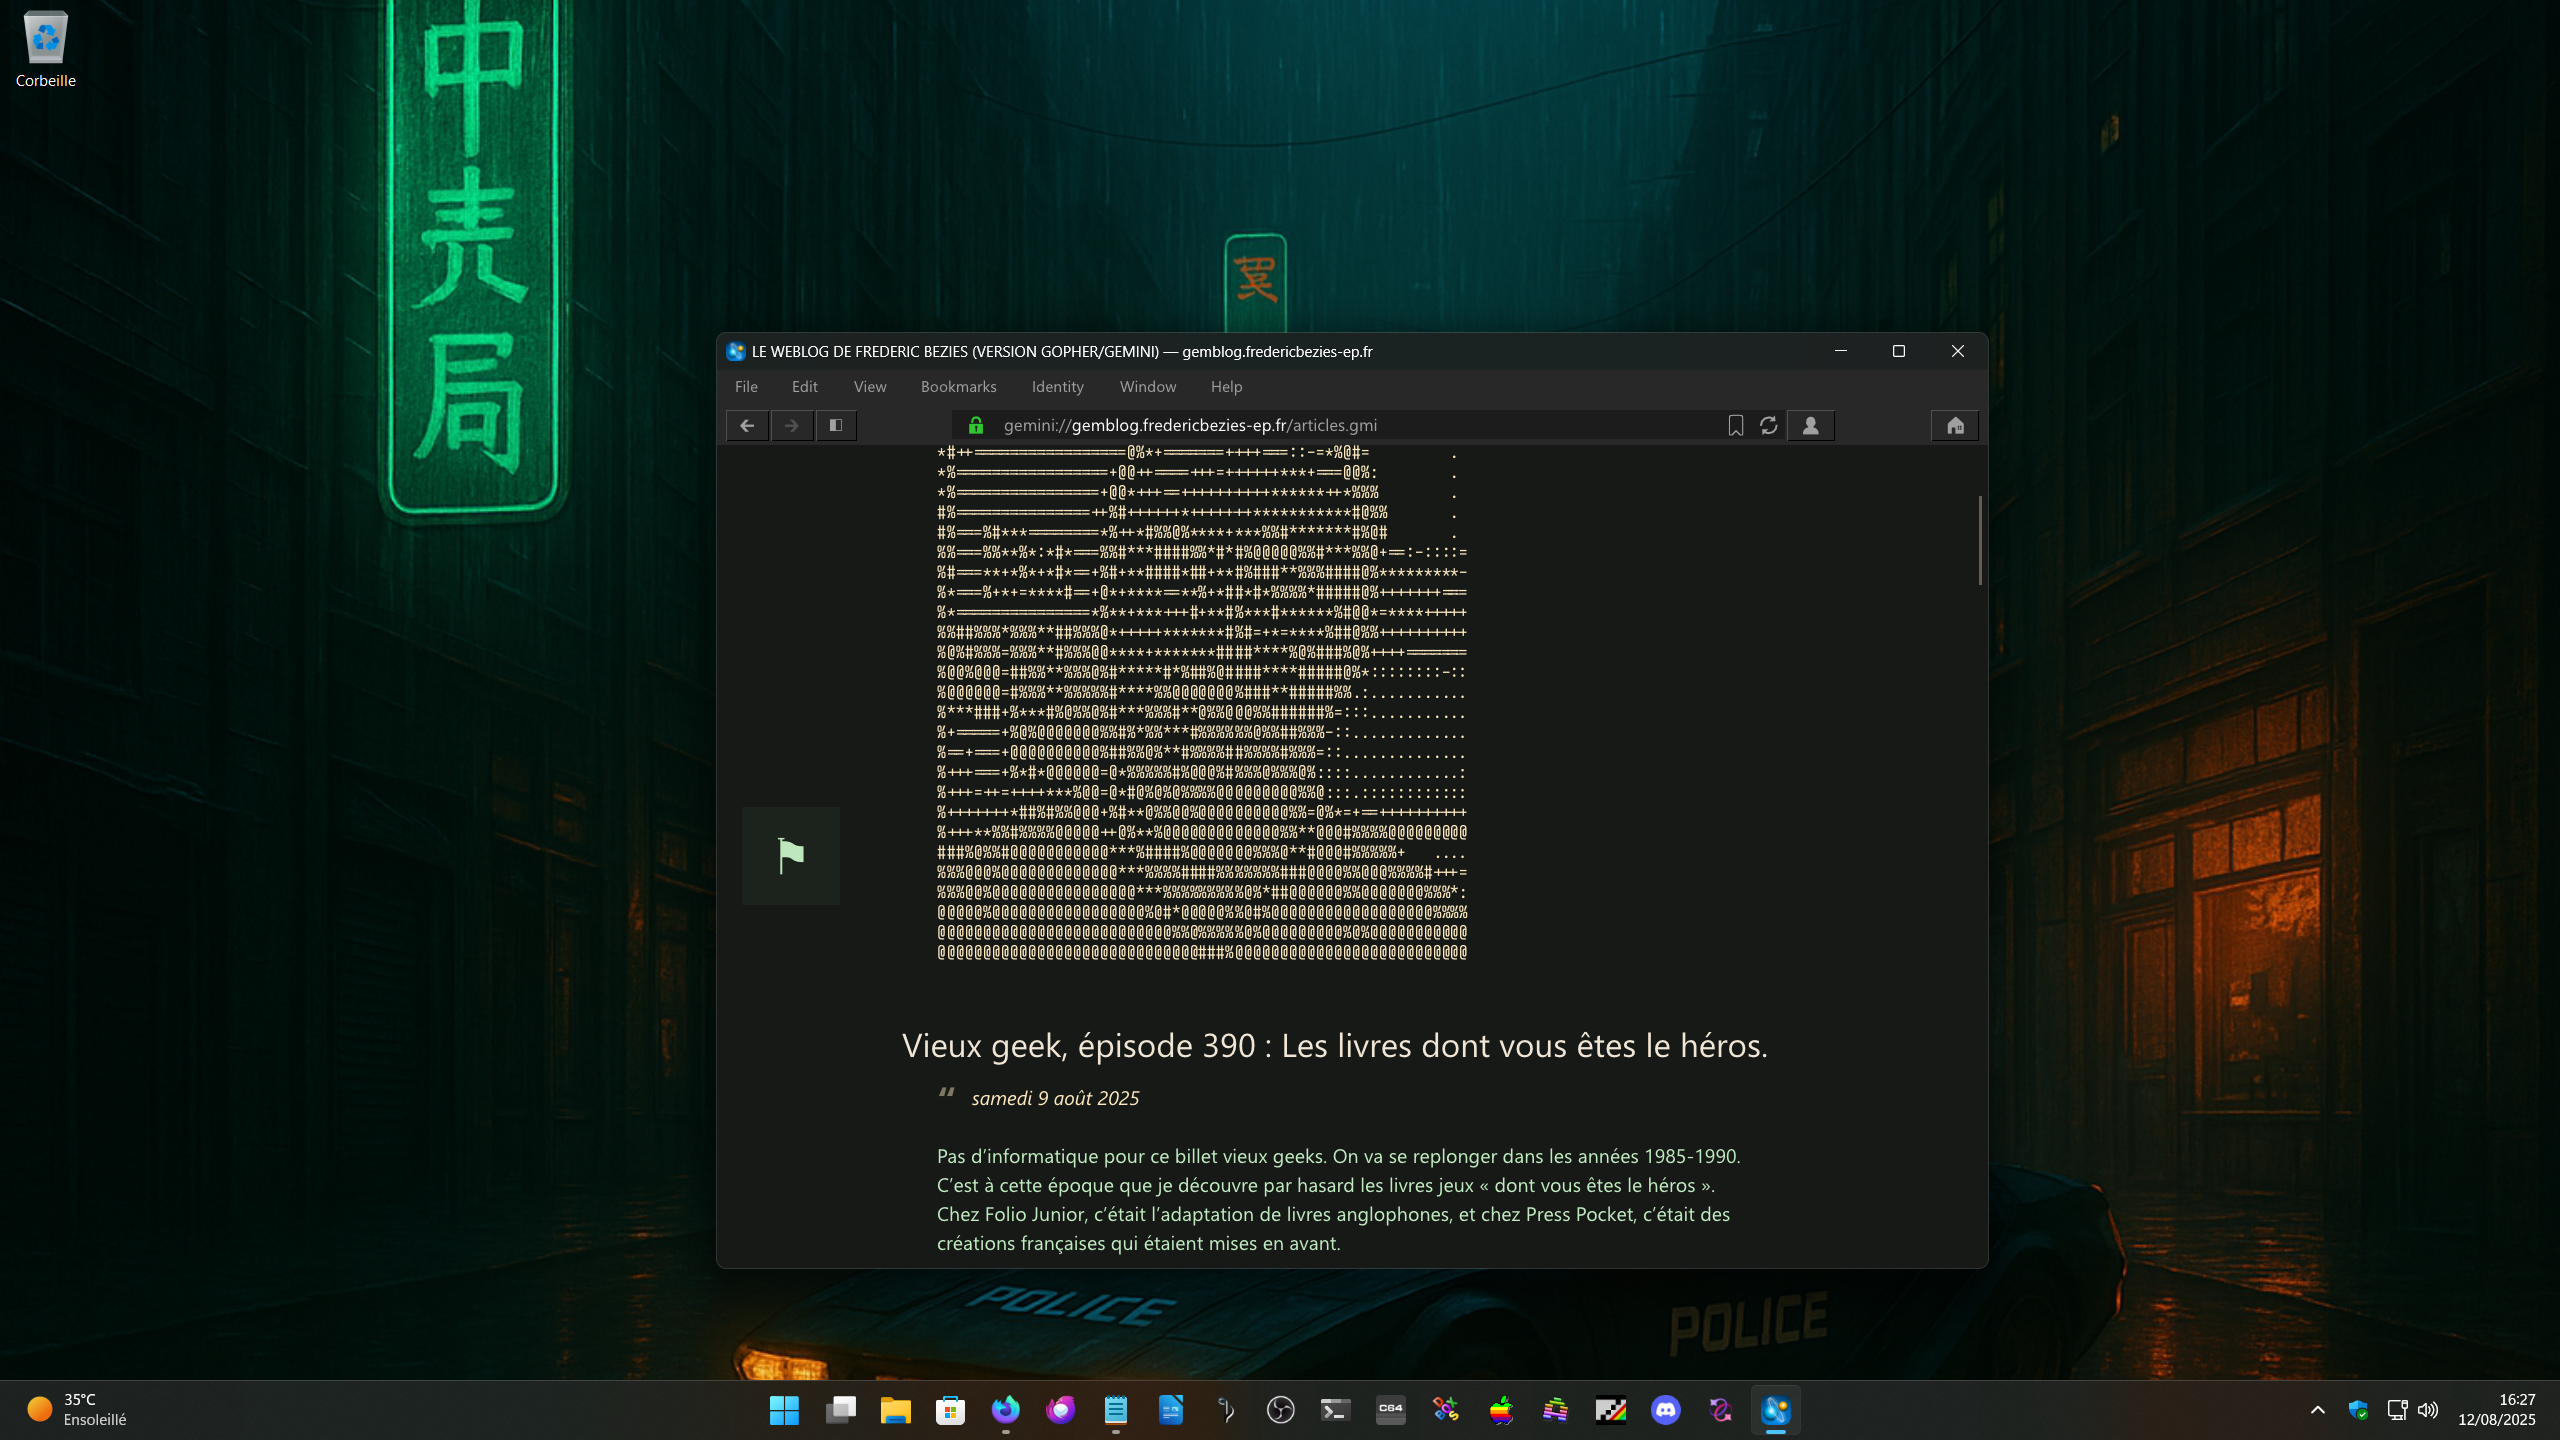Open the Help menu

click(x=1226, y=387)
